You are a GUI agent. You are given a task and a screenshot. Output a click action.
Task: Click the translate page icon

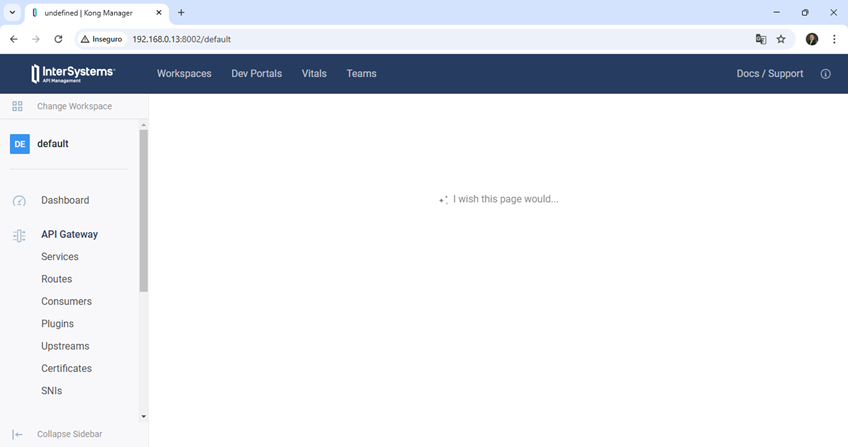761,39
